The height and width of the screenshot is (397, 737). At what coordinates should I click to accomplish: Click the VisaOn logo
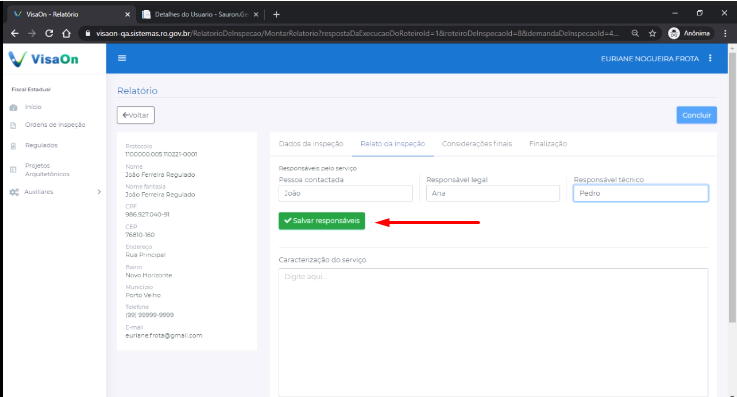[44, 59]
